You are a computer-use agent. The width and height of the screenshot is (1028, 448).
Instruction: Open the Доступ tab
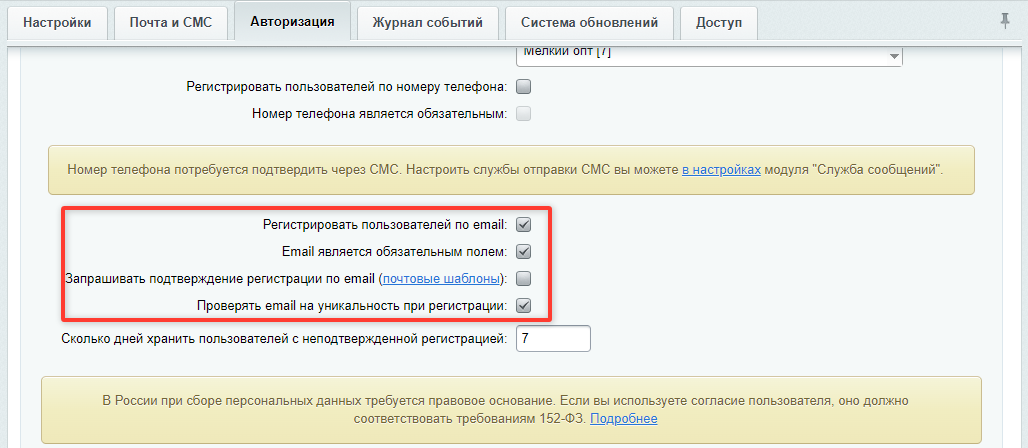[x=719, y=23]
